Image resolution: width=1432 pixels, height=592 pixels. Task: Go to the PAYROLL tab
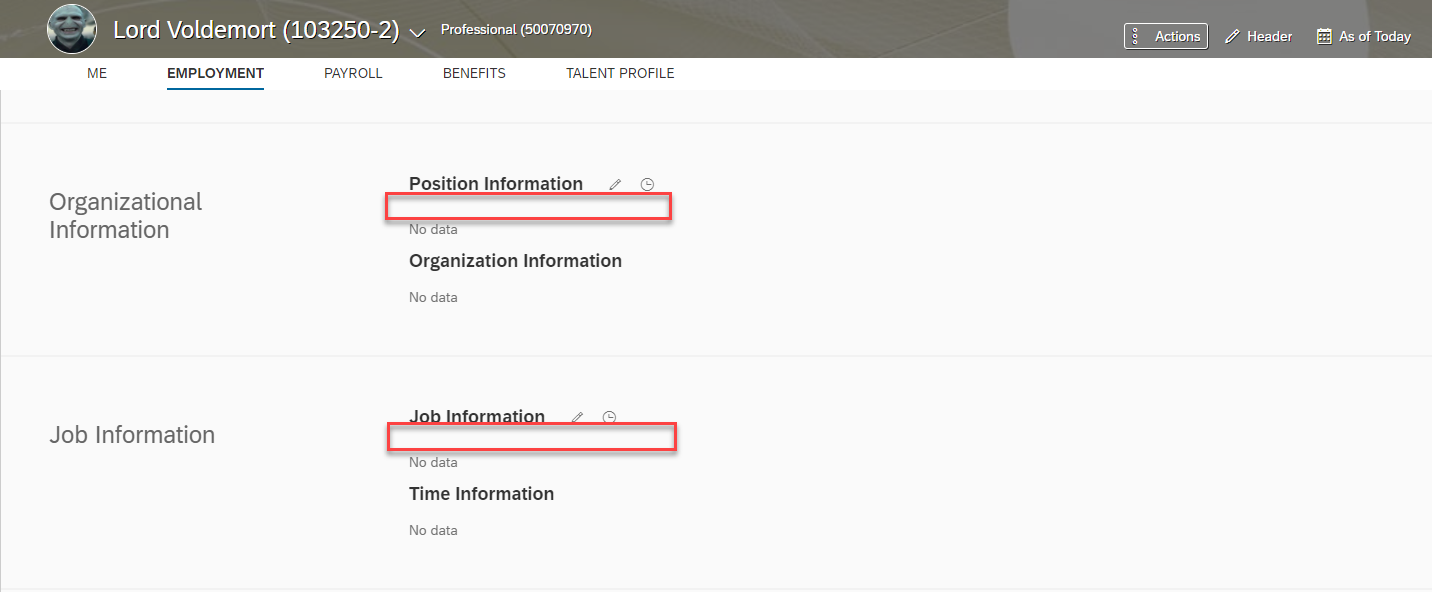tap(353, 73)
